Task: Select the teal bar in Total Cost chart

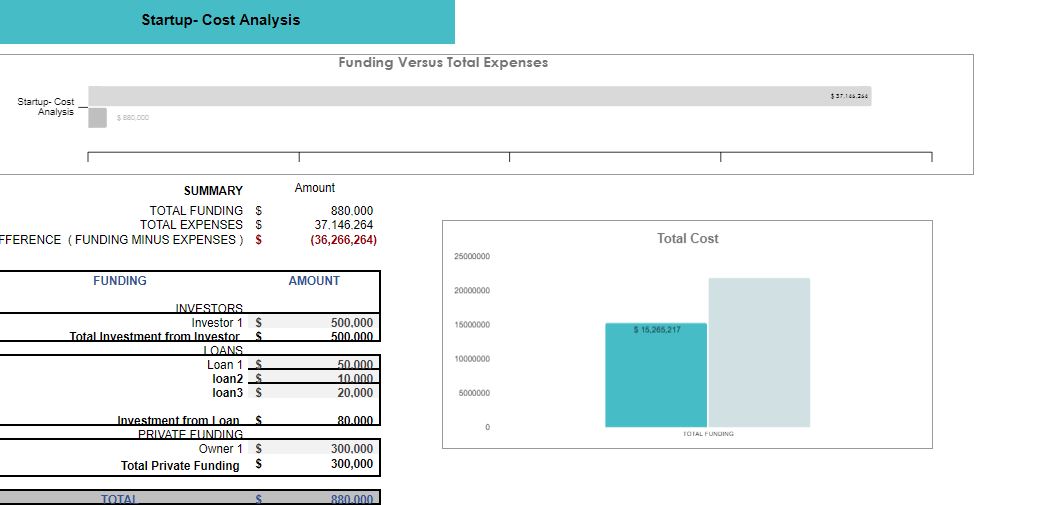Action: (656, 375)
